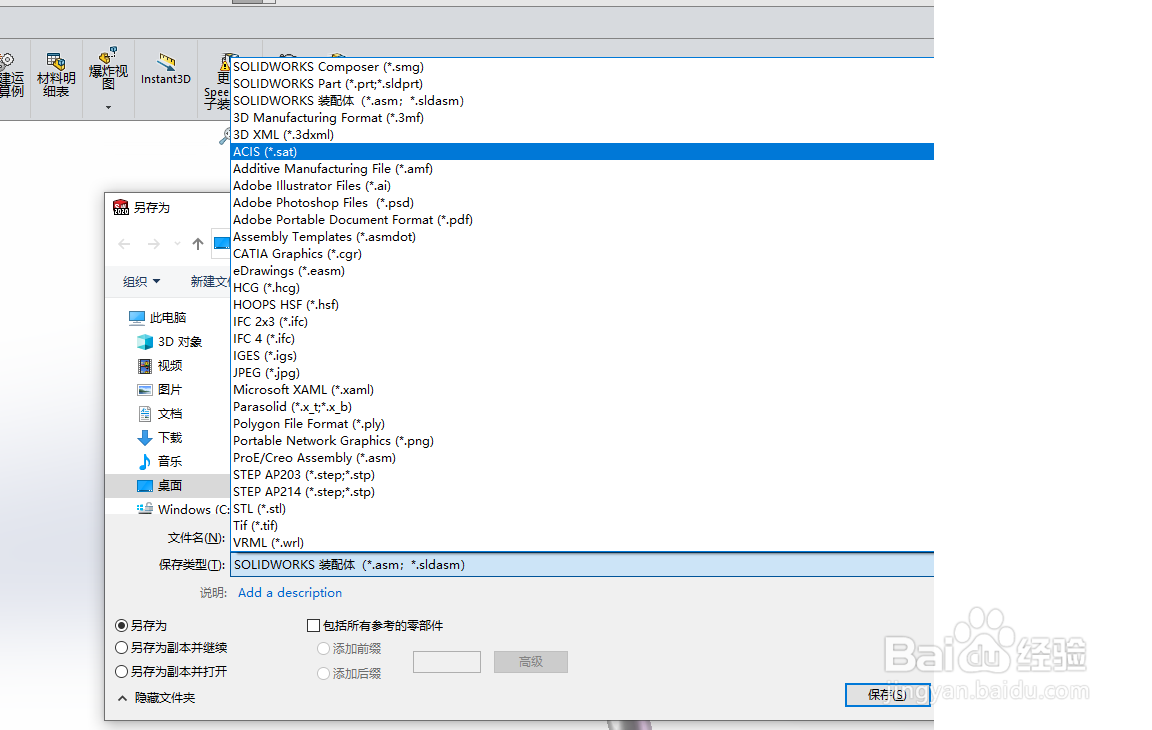Select 此电脑 in the navigation tree

(x=158, y=317)
